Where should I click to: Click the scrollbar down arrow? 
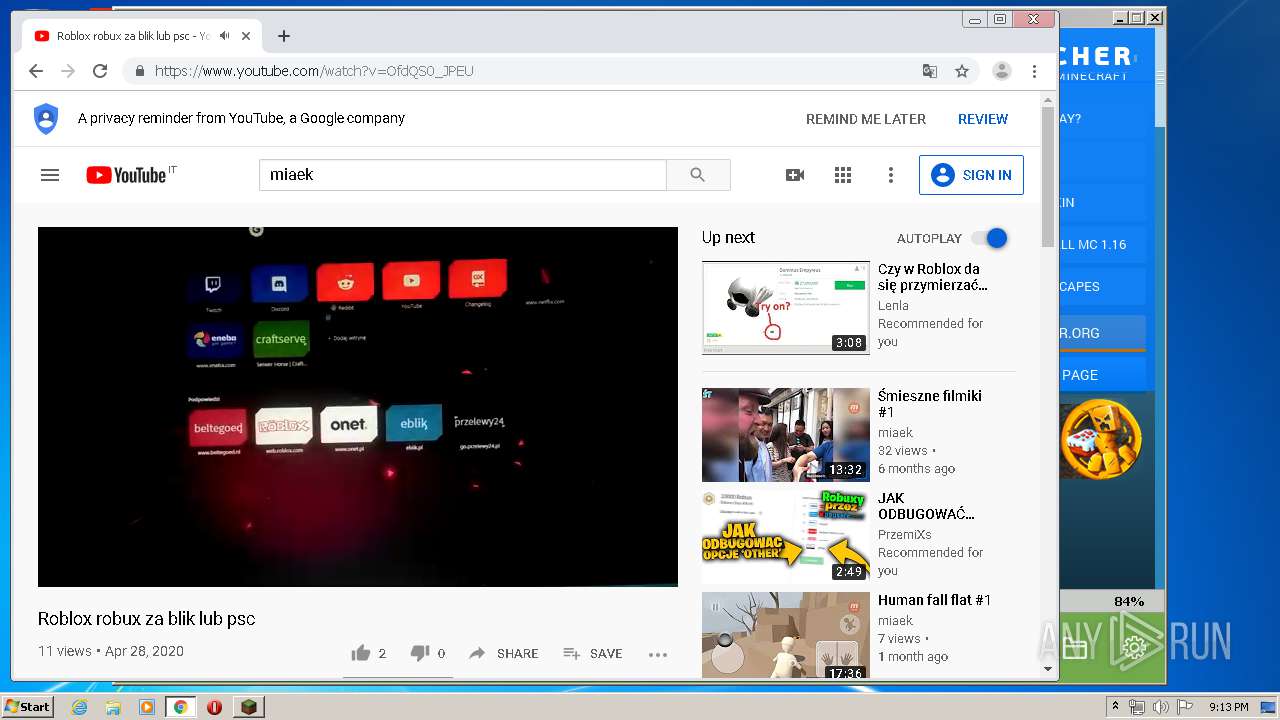pyautogui.click(x=1048, y=669)
